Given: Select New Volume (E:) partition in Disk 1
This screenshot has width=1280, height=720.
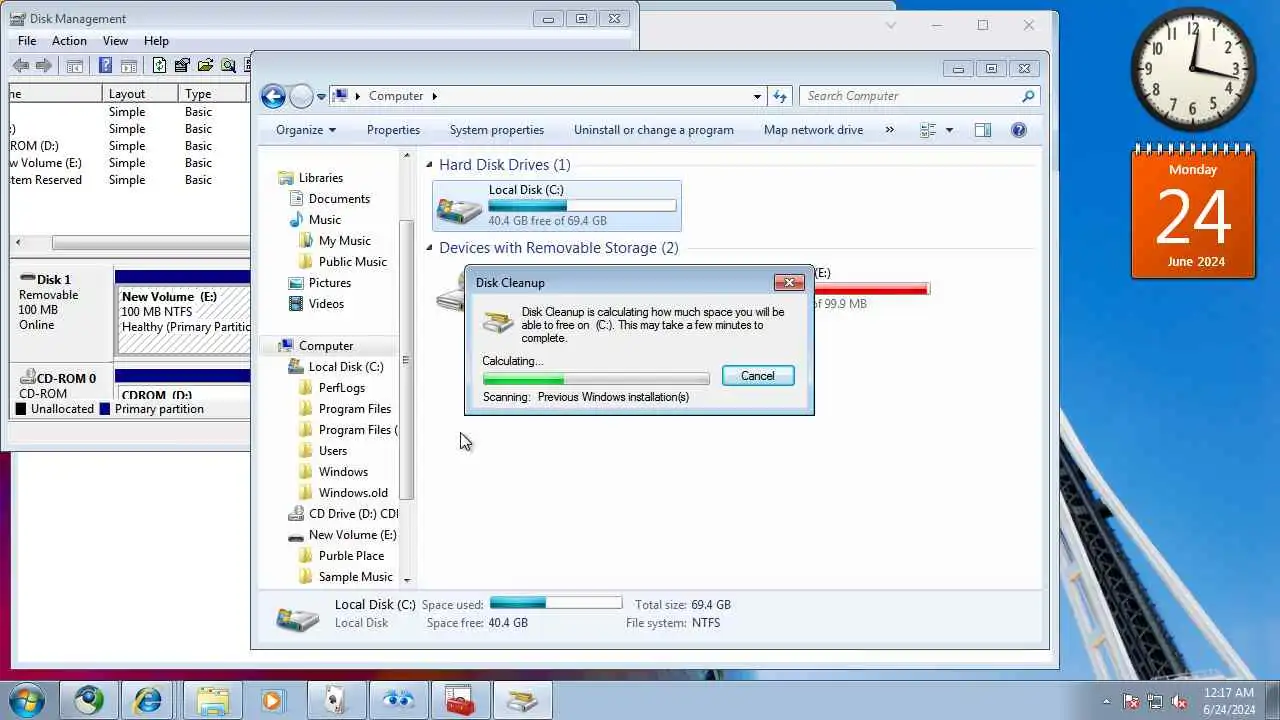Looking at the screenshot, I should 183,319.
